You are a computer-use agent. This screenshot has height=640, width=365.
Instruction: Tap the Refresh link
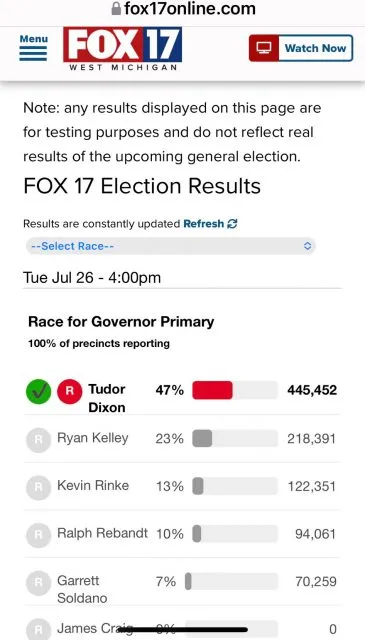pos(204,224)
